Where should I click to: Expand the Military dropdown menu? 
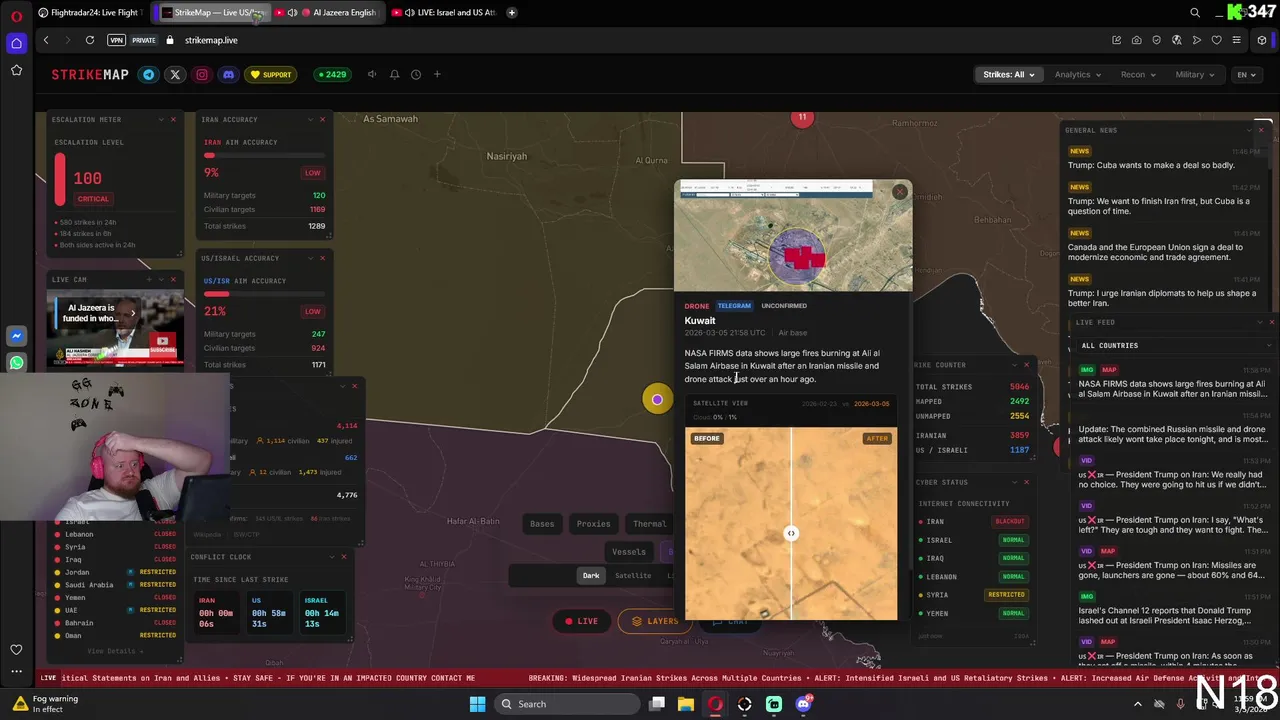(1195, 74)
